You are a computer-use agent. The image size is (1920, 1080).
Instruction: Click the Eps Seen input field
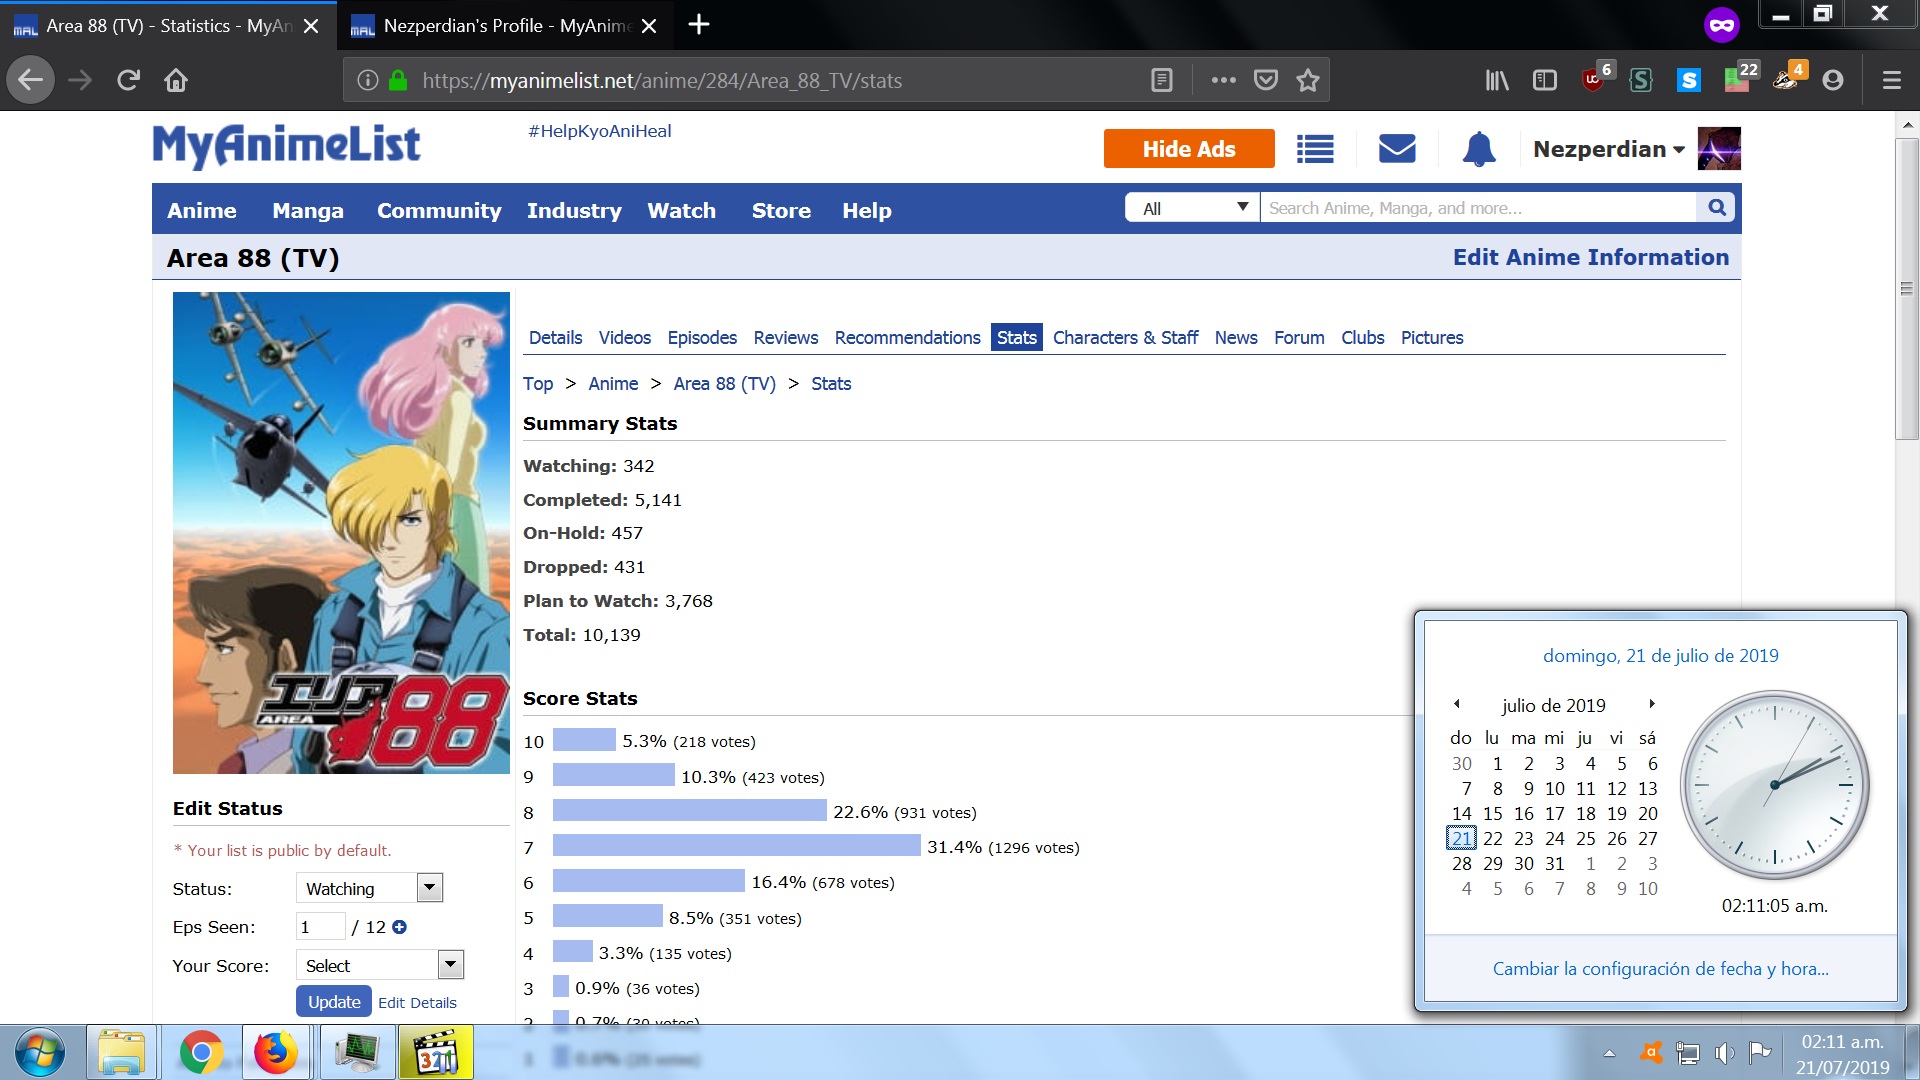(320, 927)
